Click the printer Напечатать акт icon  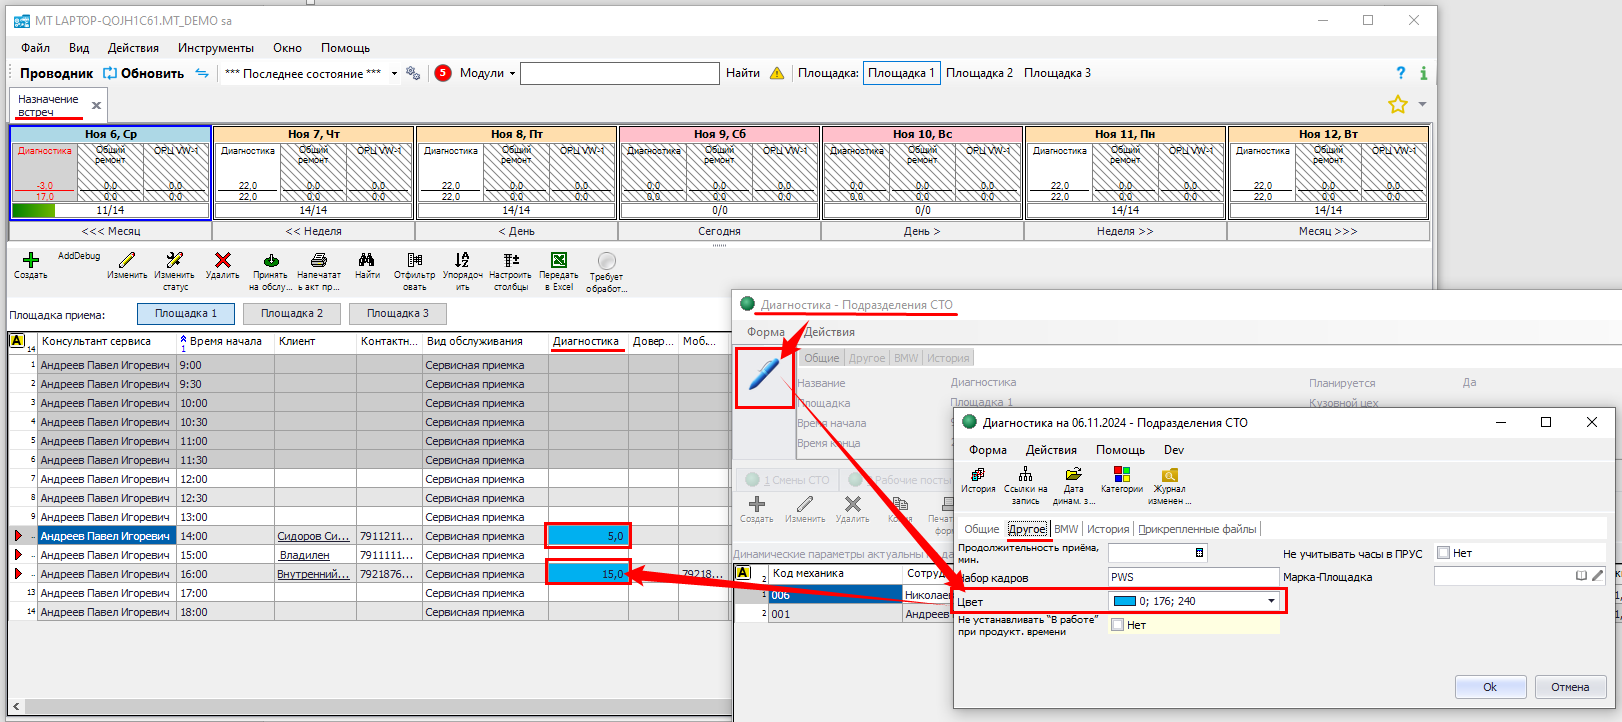(x=318, y=261)
